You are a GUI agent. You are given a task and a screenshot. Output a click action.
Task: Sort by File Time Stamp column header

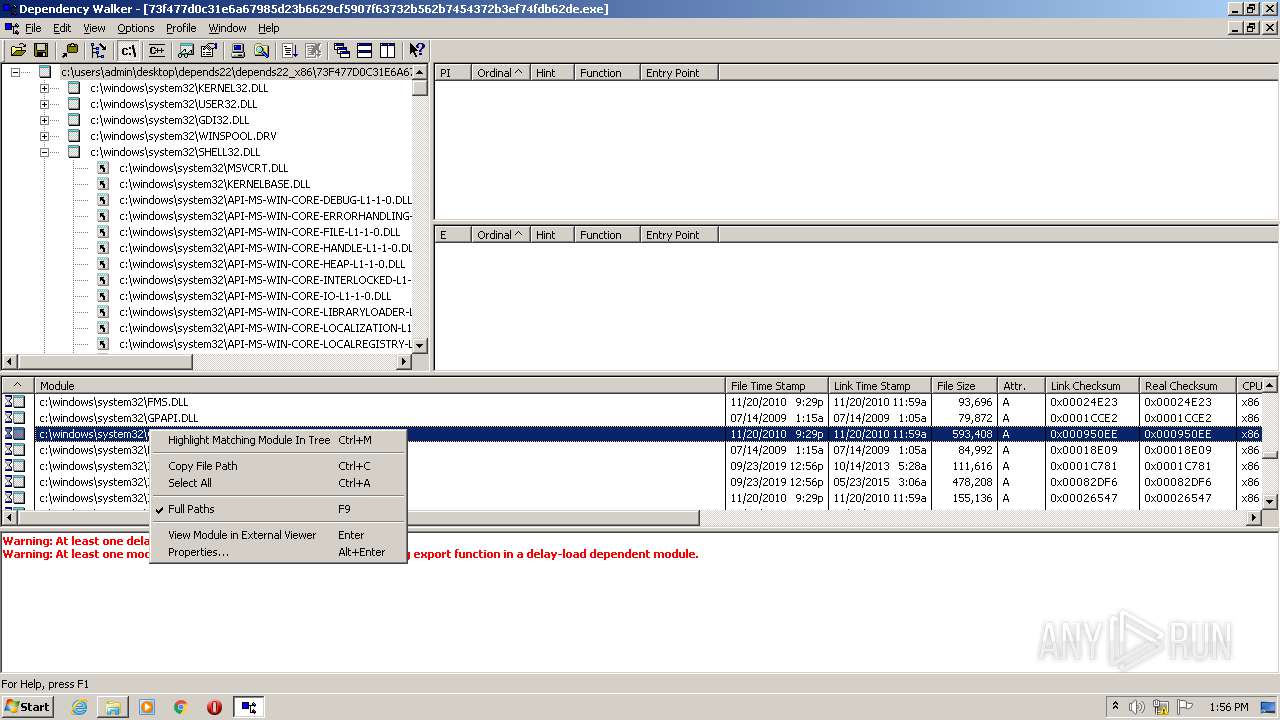(x=777, y=385)
